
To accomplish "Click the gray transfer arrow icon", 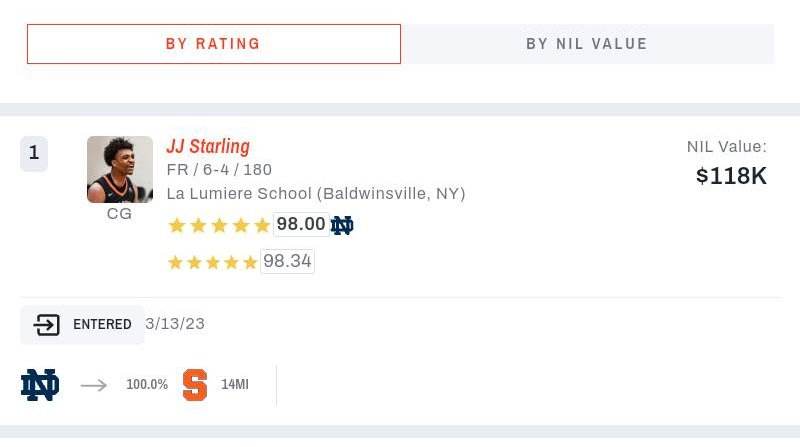I will 94,385.
